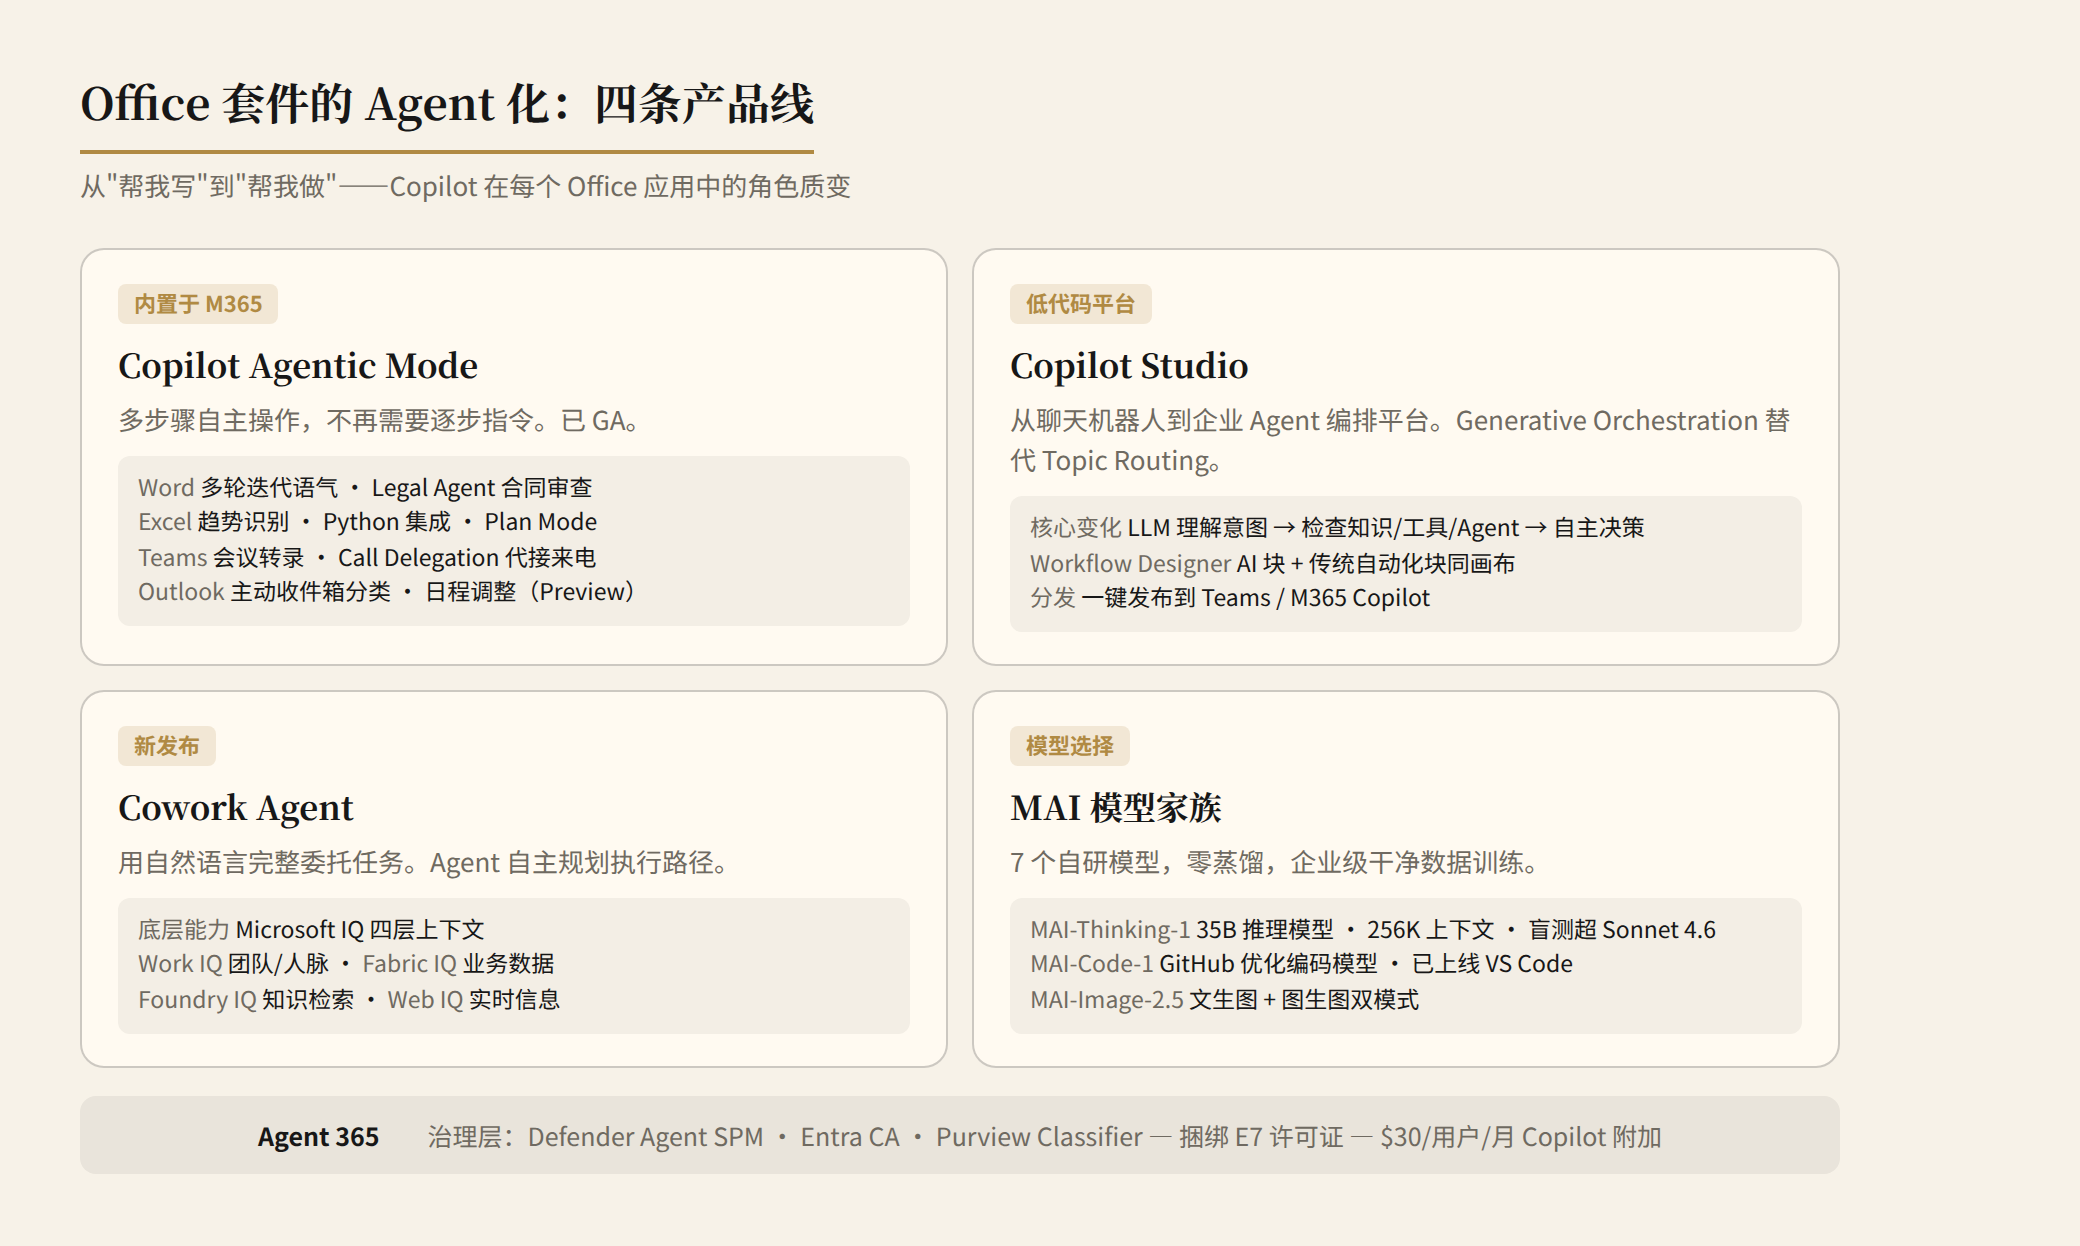Click the line '用自然语言完整委托任务。Agent 自主规划执行路径。'

[x=423, y=863]
